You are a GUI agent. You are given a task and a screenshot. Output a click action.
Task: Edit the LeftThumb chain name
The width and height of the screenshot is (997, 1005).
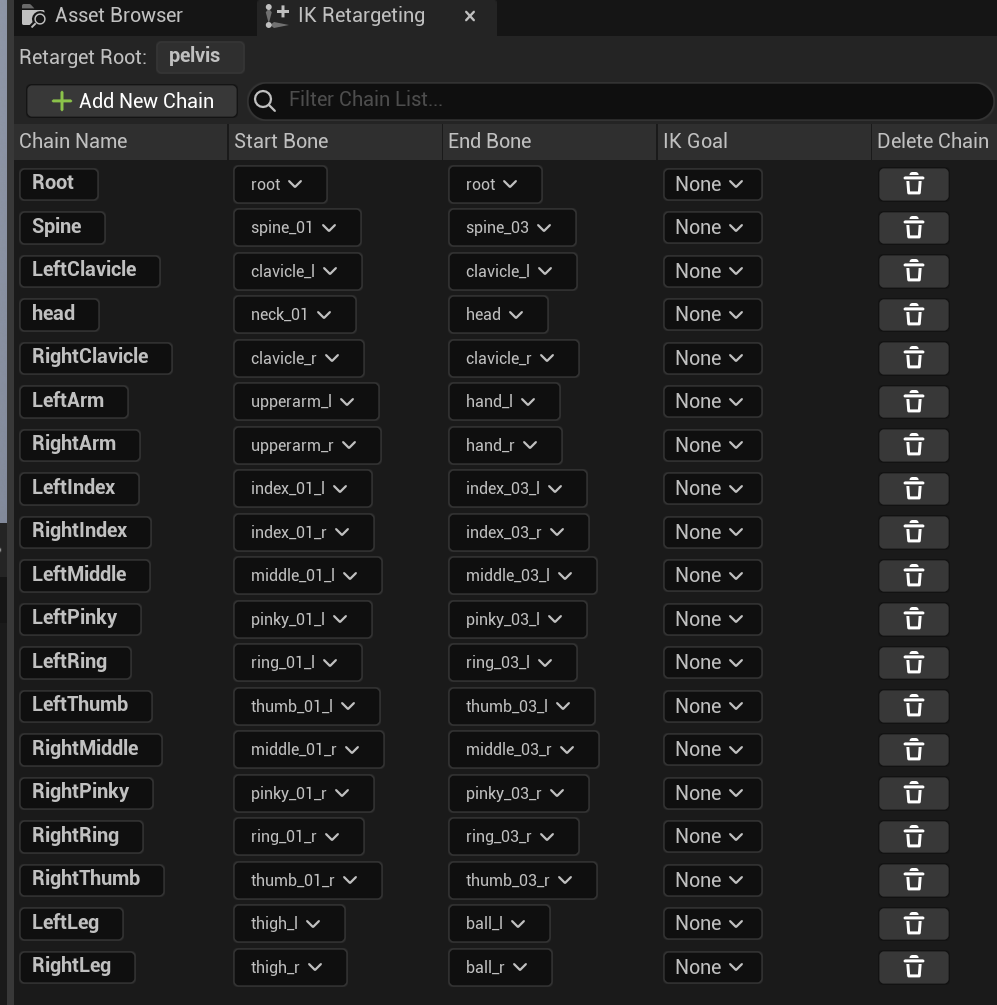pyautogui.click(x=86, y=706)
